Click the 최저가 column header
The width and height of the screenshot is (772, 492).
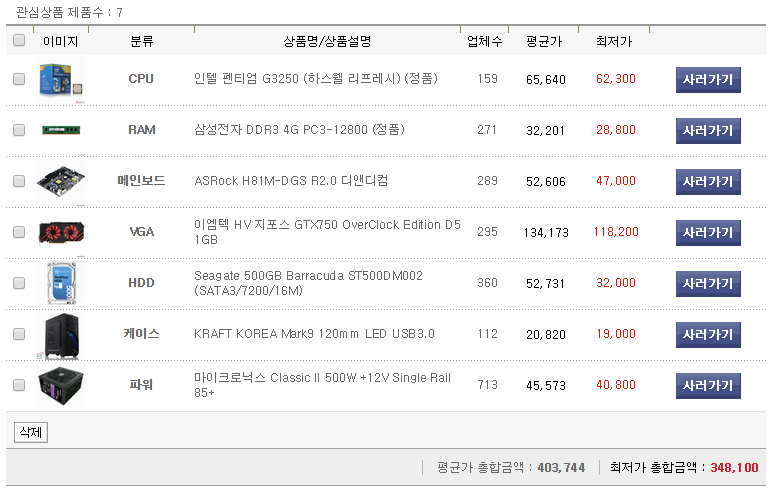click(613, 42)
